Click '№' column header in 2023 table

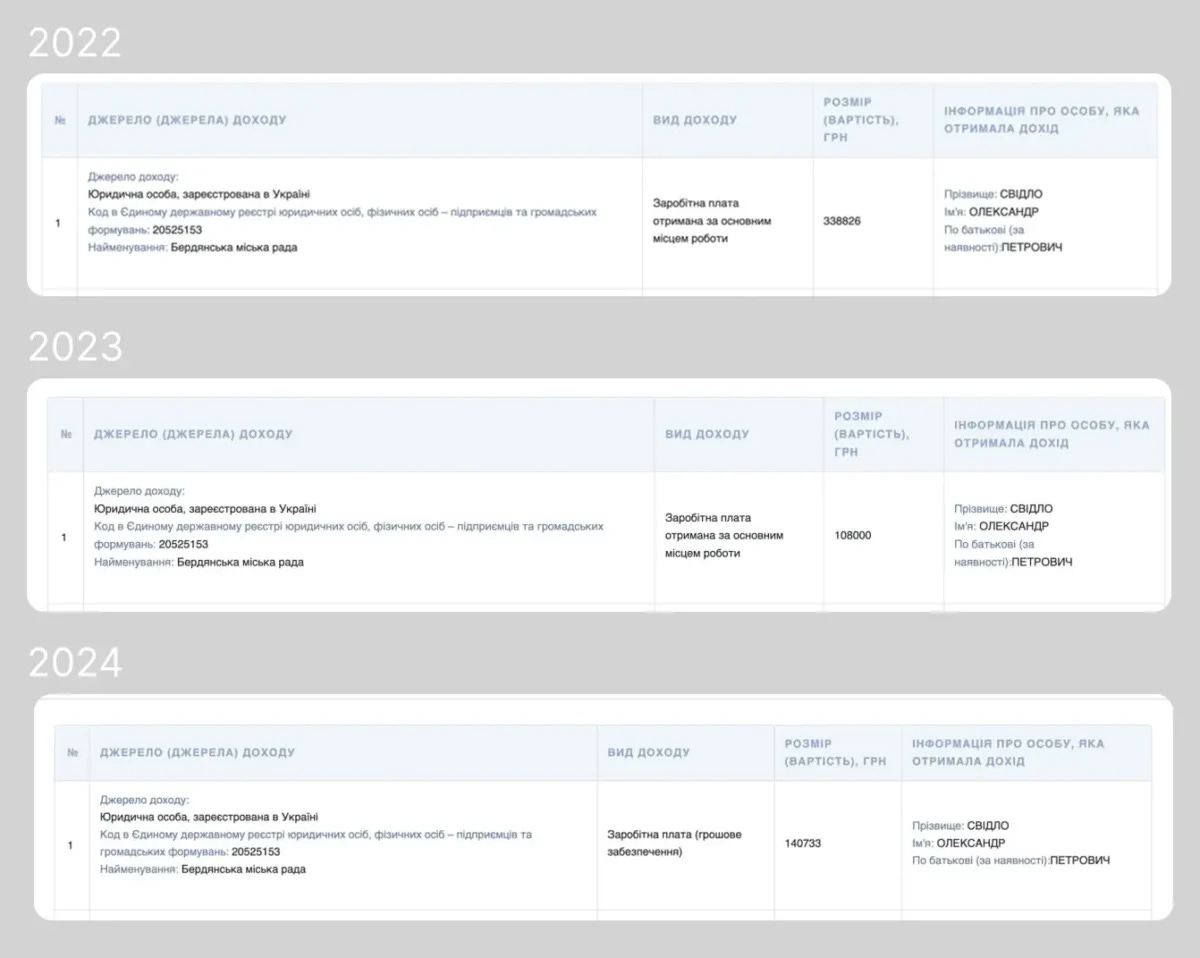point(66,435)
